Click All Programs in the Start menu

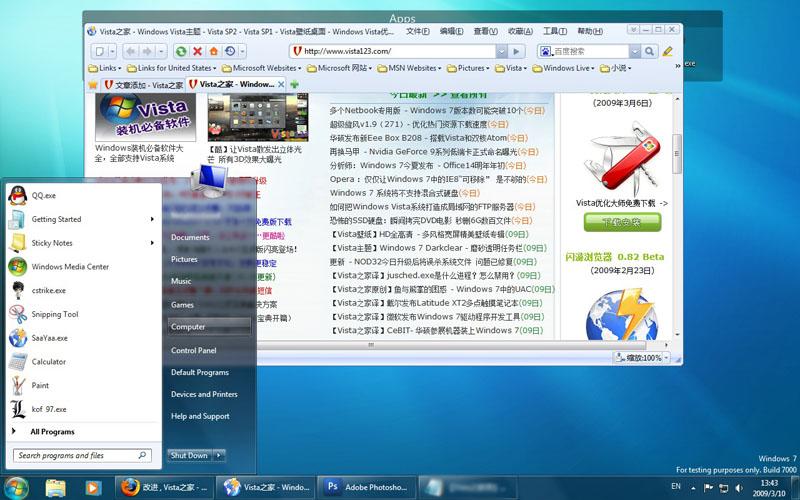[x=52, y=432]
